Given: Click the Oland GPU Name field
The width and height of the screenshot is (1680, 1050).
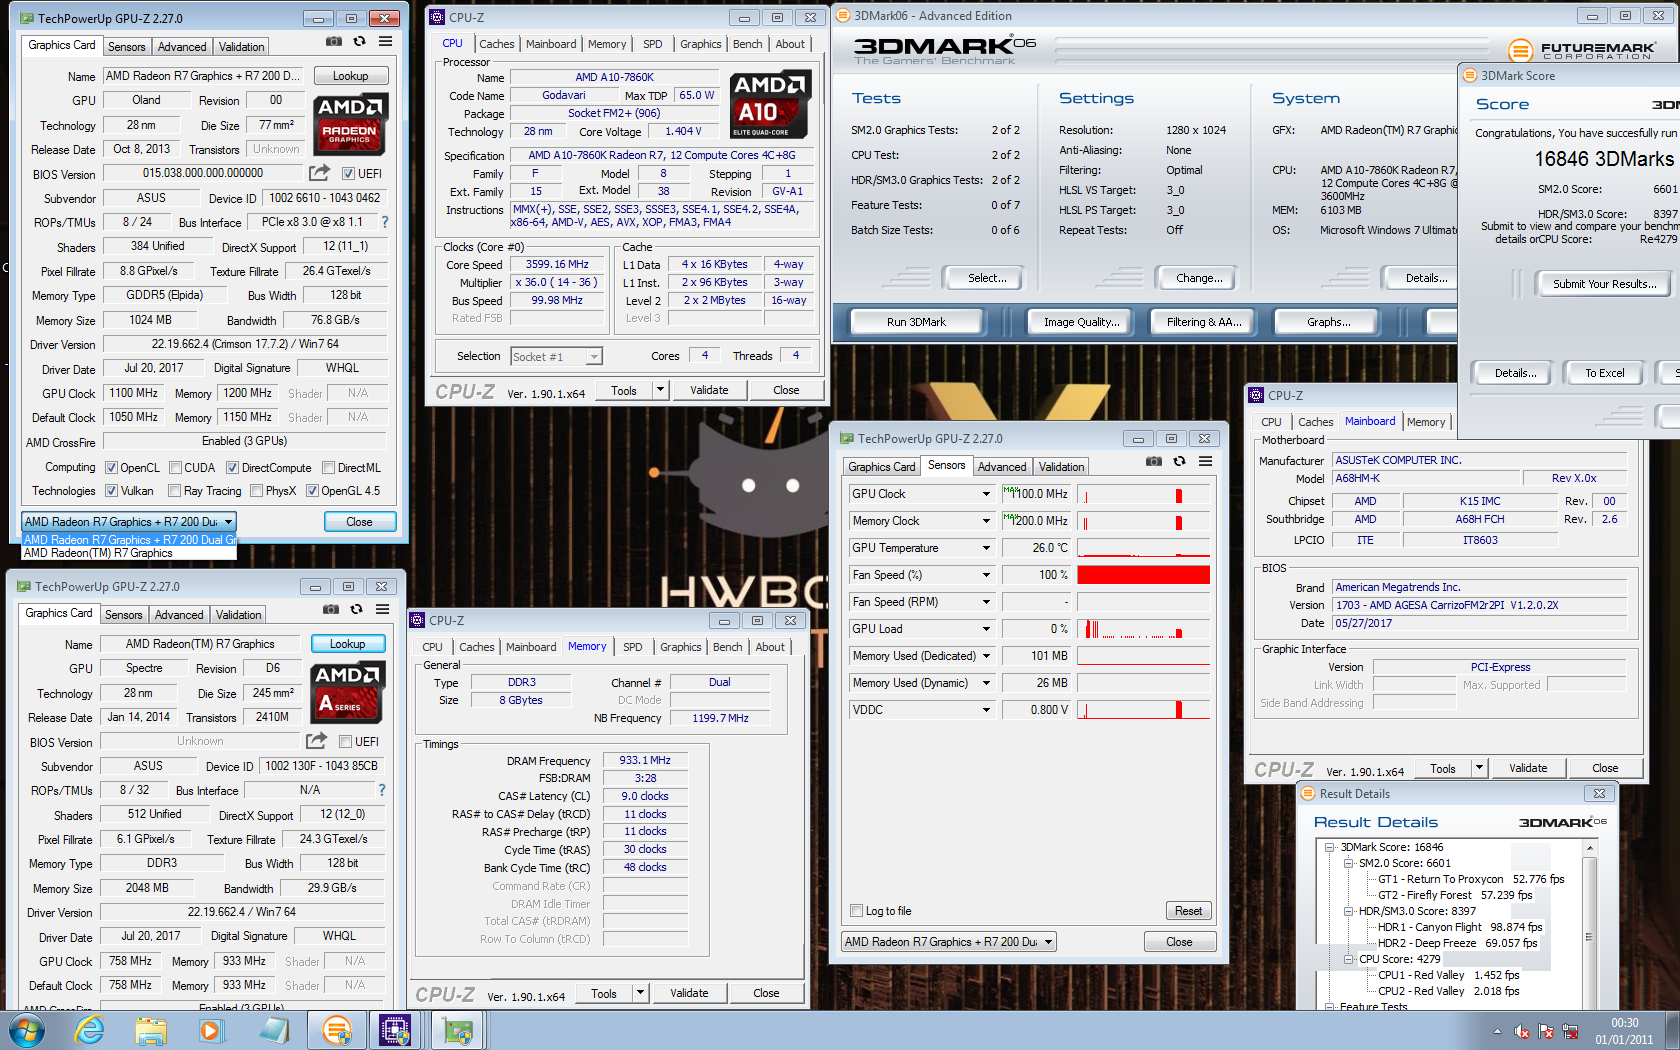Looking at the screenshot, I should click(202, 76).
